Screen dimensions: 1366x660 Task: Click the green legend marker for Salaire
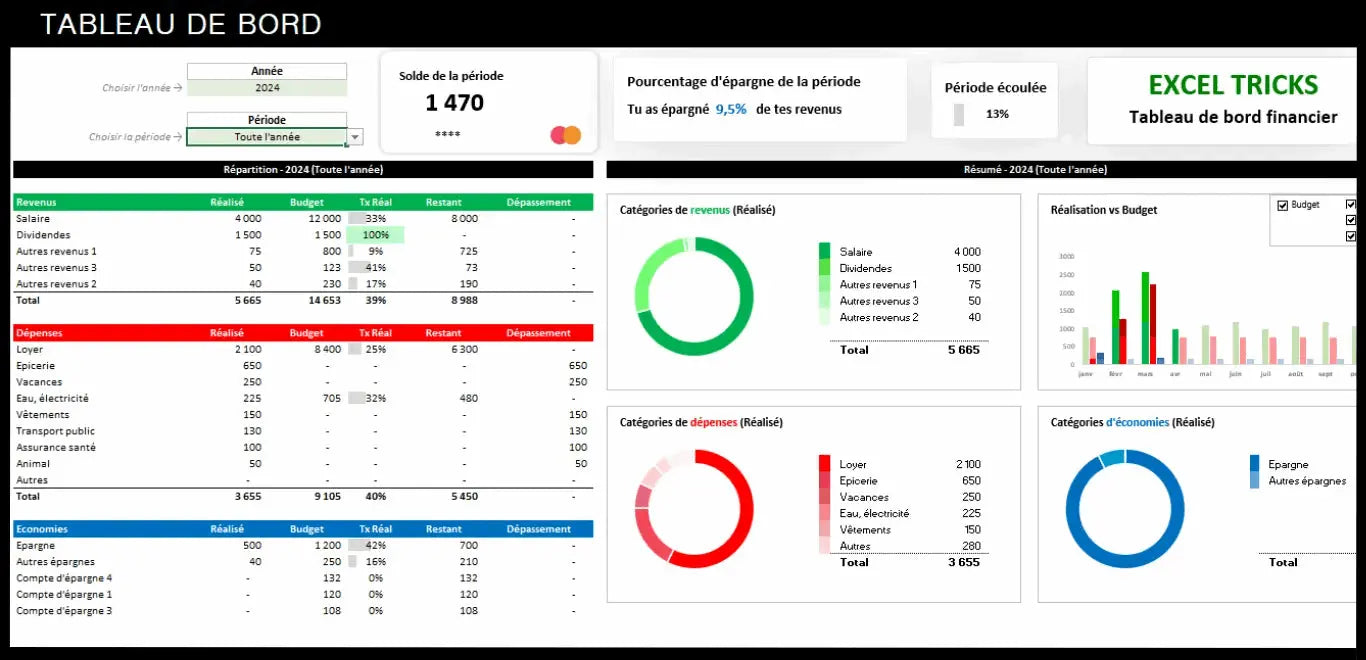coord(823,251)
